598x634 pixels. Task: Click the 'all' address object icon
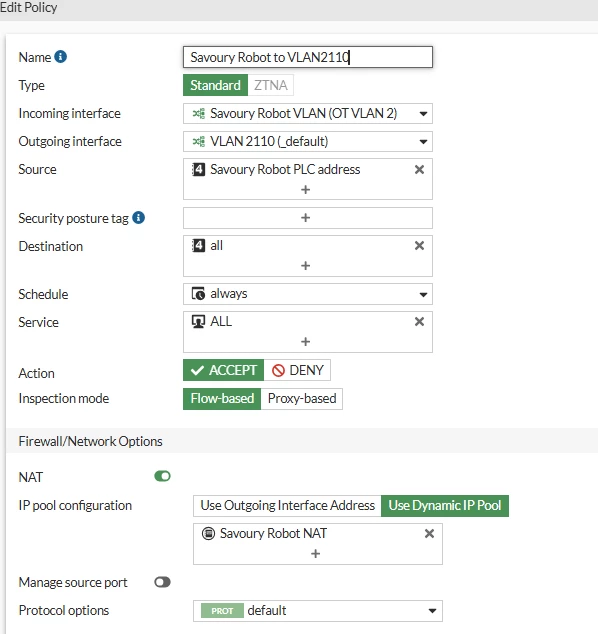pos(198,245)
